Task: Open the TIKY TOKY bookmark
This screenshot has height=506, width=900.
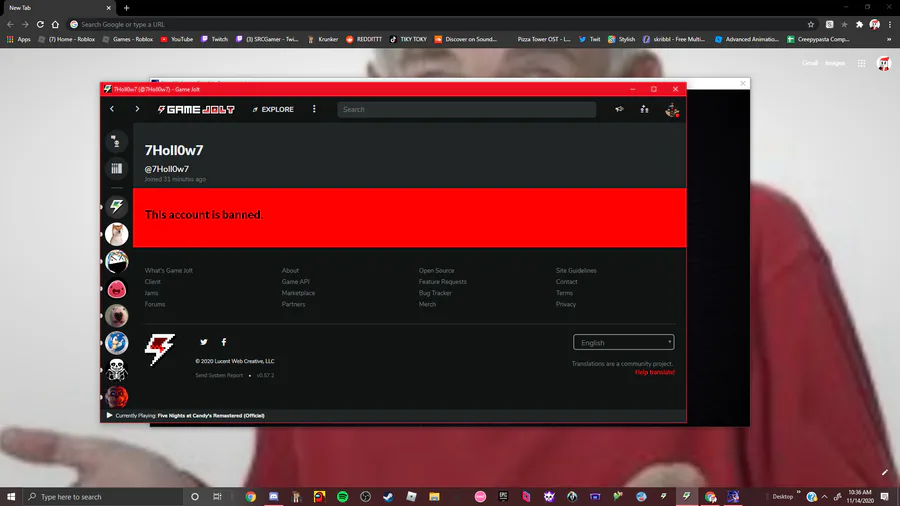Action: point(408,39)
